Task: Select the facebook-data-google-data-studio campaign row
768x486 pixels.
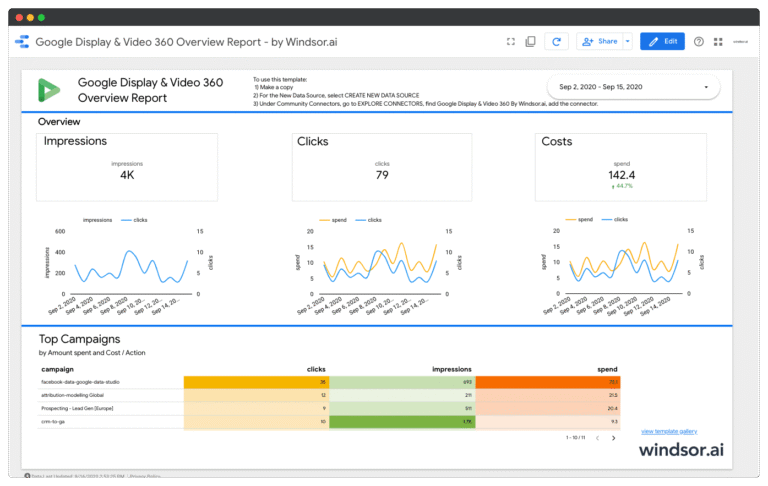Action: pos(329,382)
